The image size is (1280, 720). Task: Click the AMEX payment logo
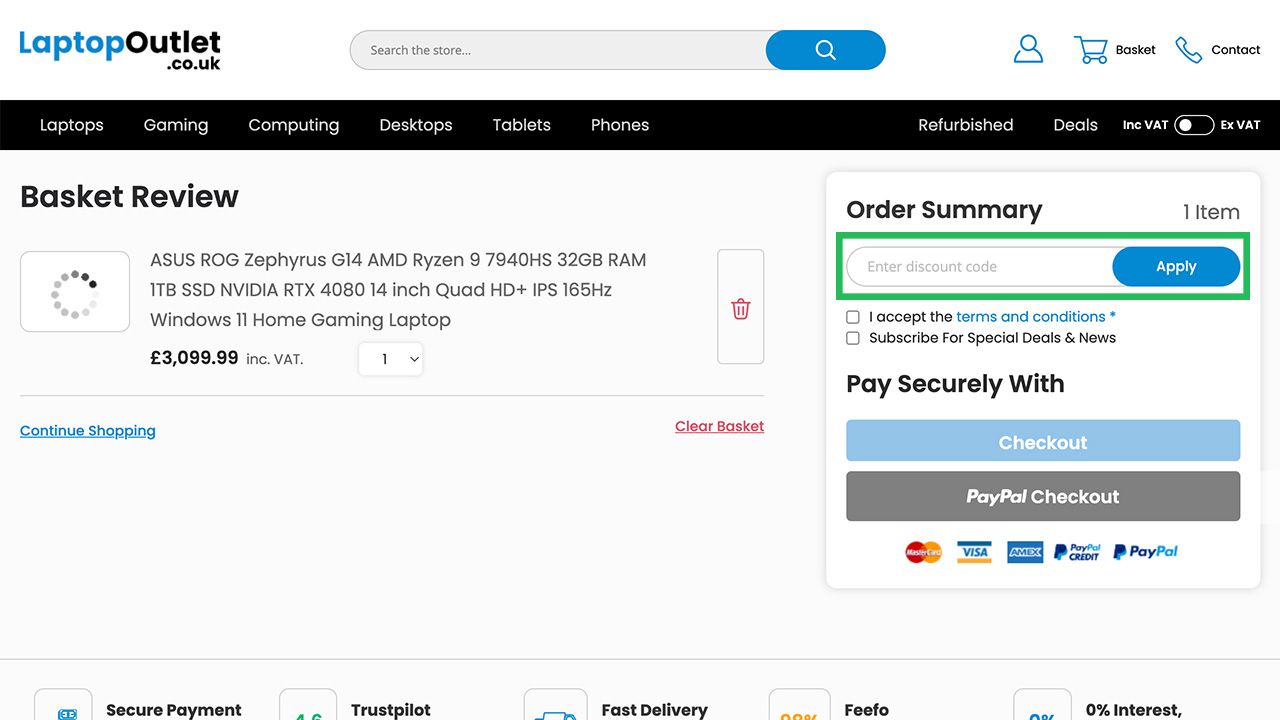(1025, 552)
